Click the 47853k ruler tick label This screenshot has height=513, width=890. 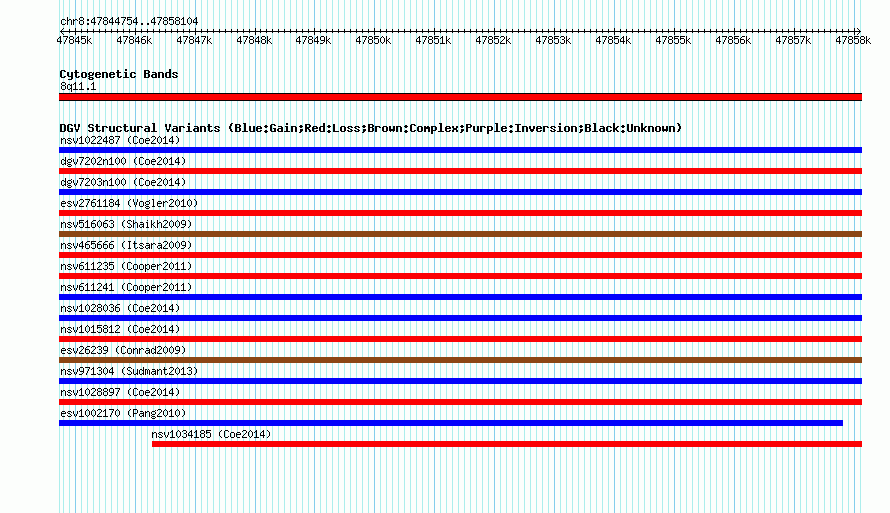pos(553,41)
